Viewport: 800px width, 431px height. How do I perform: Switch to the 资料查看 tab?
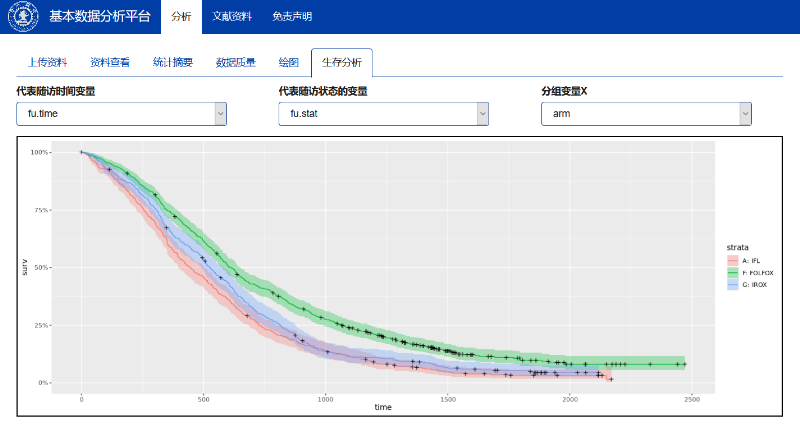tap(110, 62)
